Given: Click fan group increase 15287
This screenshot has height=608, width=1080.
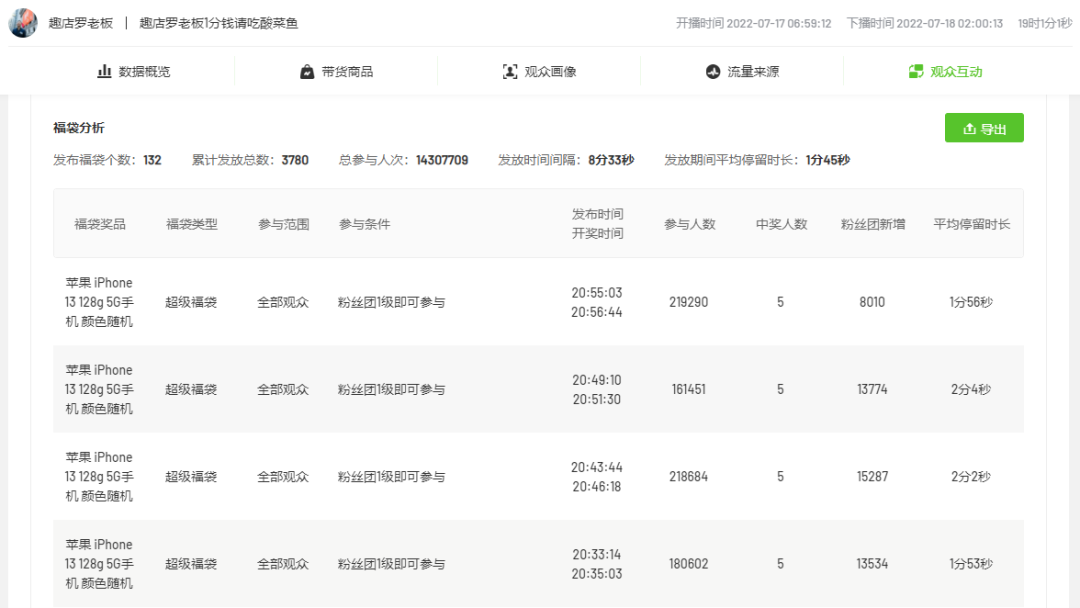Looking at the screenshot, I should click(x=872, y=476).
